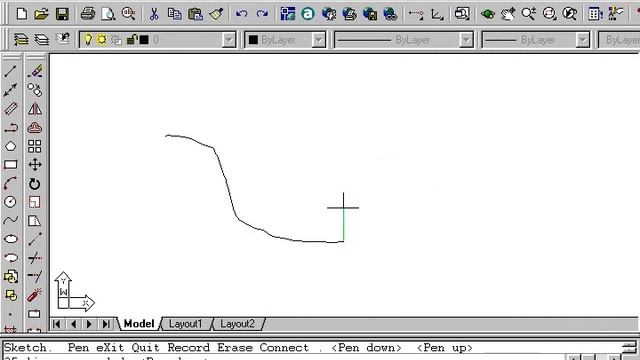Viewport: 640px width, 360px height.
Task: Select the Spline draw tool
Action: (x=11, y=221)
